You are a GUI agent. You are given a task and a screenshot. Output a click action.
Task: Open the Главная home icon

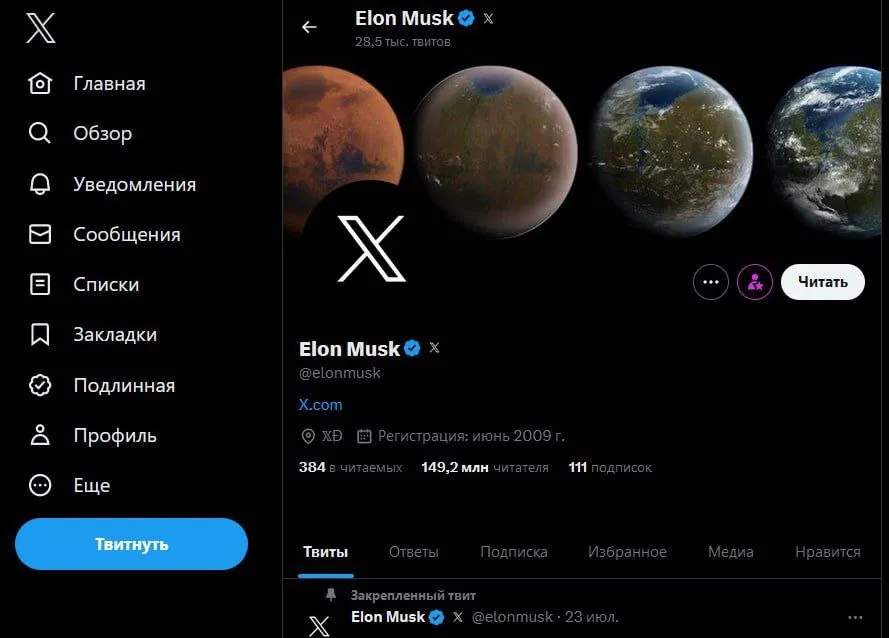click(x=40, y=84)
